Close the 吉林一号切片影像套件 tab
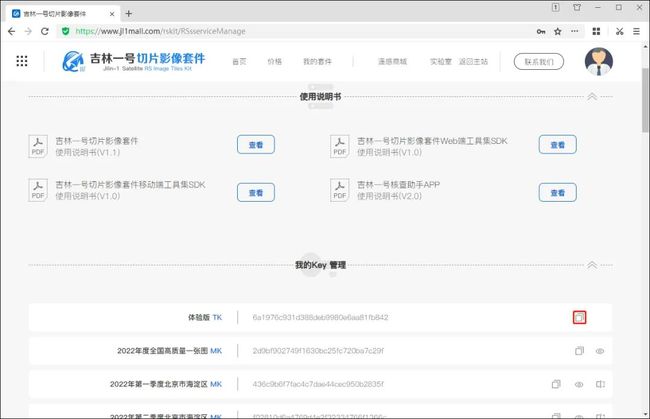This screenshot has height=419, width=650. [112, 14]
